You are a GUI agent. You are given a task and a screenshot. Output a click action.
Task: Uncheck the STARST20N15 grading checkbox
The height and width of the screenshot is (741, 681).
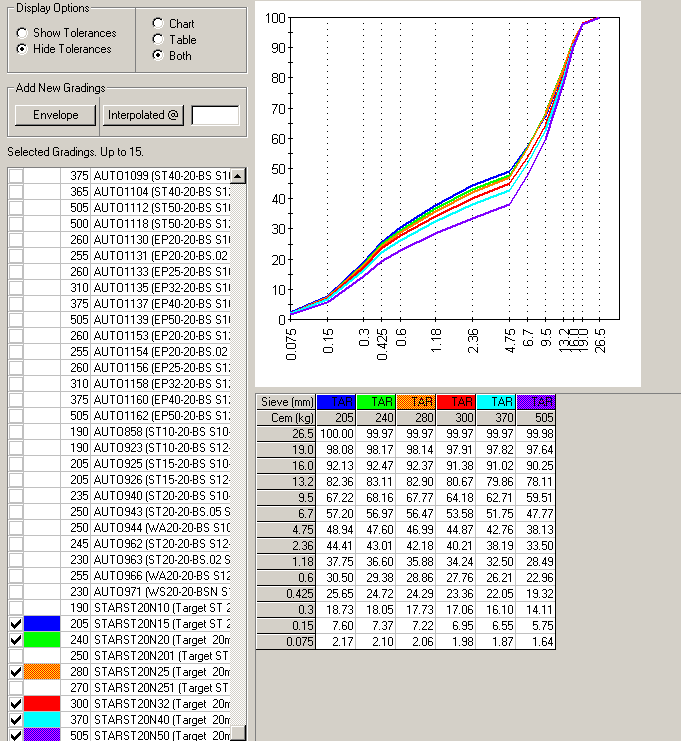16,624
